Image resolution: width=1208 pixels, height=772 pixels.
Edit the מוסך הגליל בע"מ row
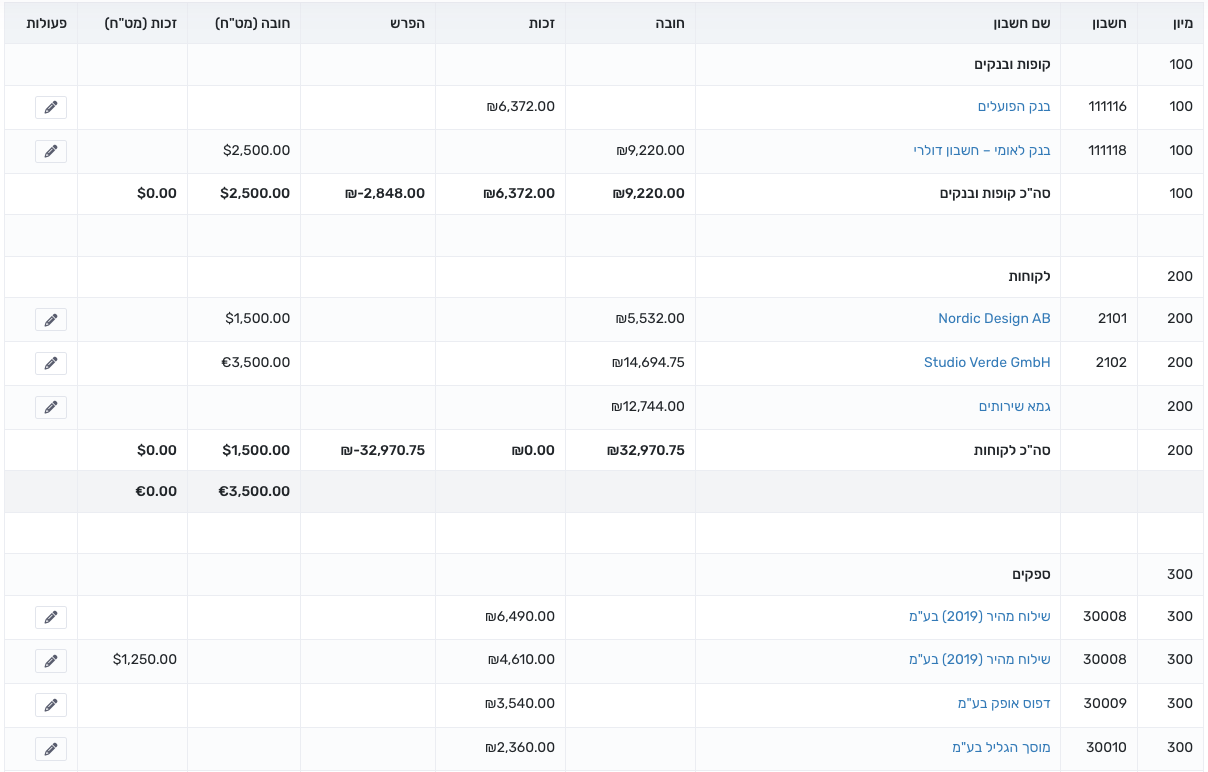coord(51,748)
